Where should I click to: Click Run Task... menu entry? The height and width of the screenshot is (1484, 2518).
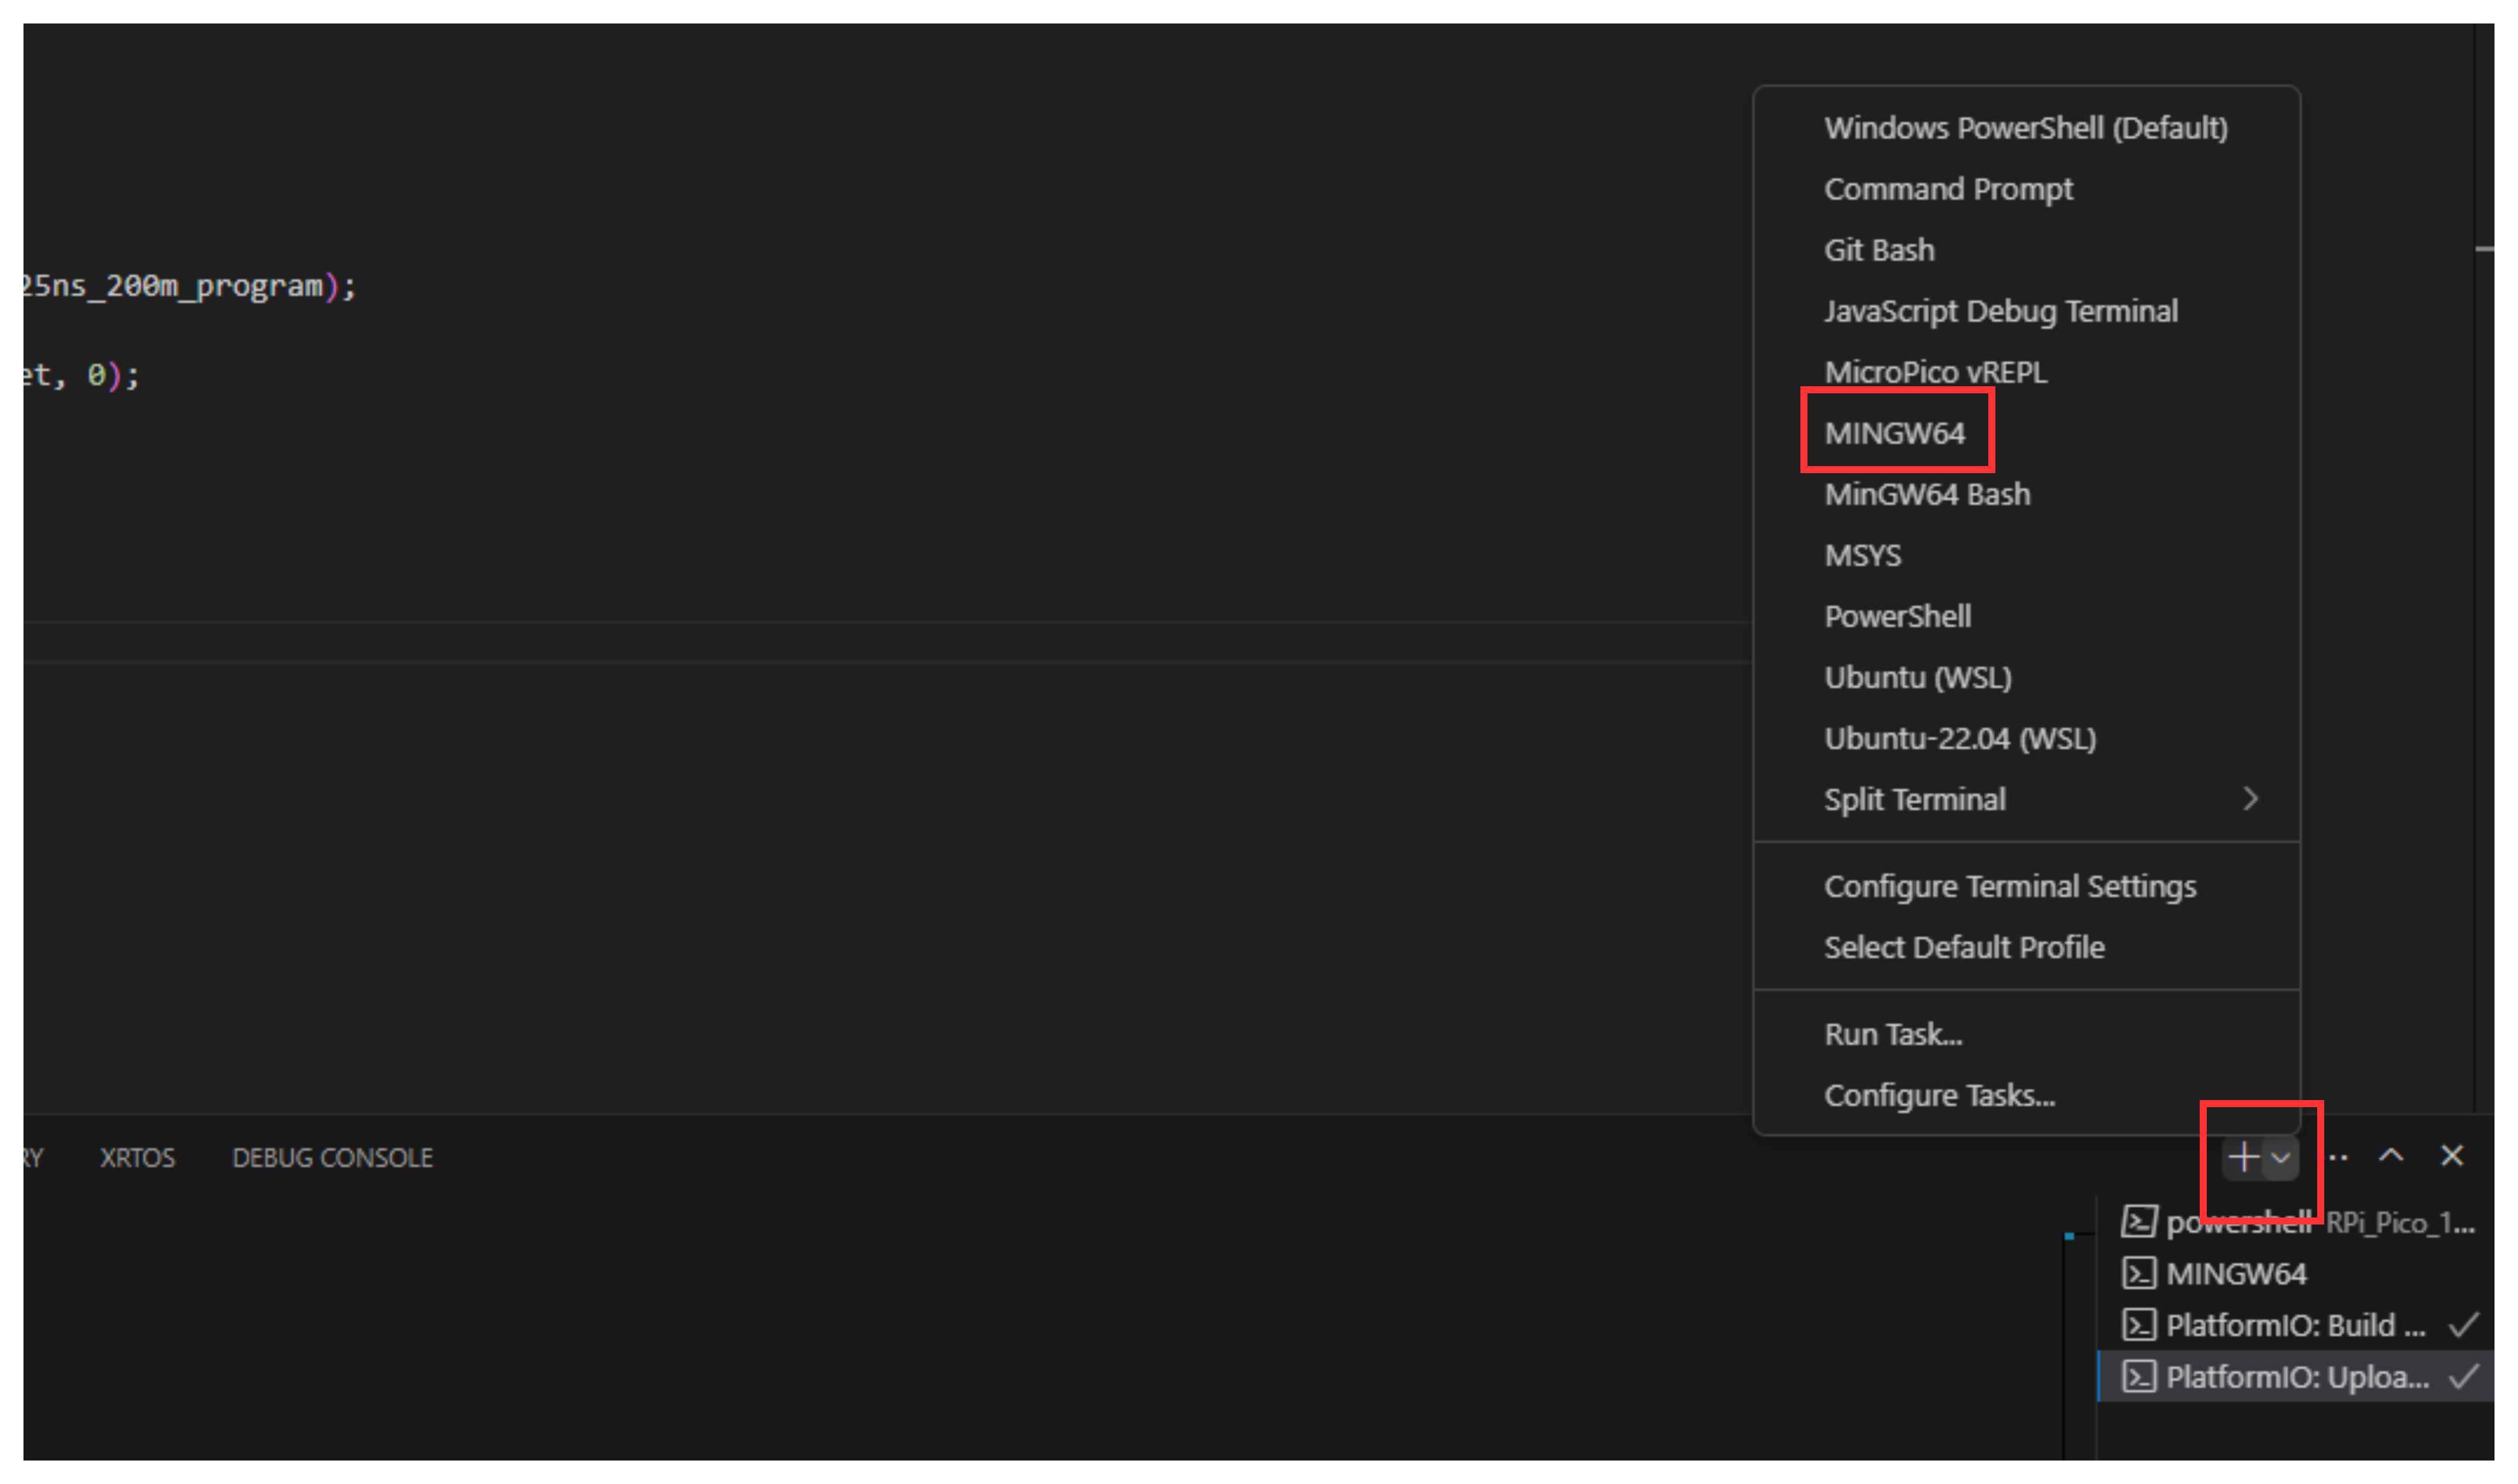point(1893,1034)
